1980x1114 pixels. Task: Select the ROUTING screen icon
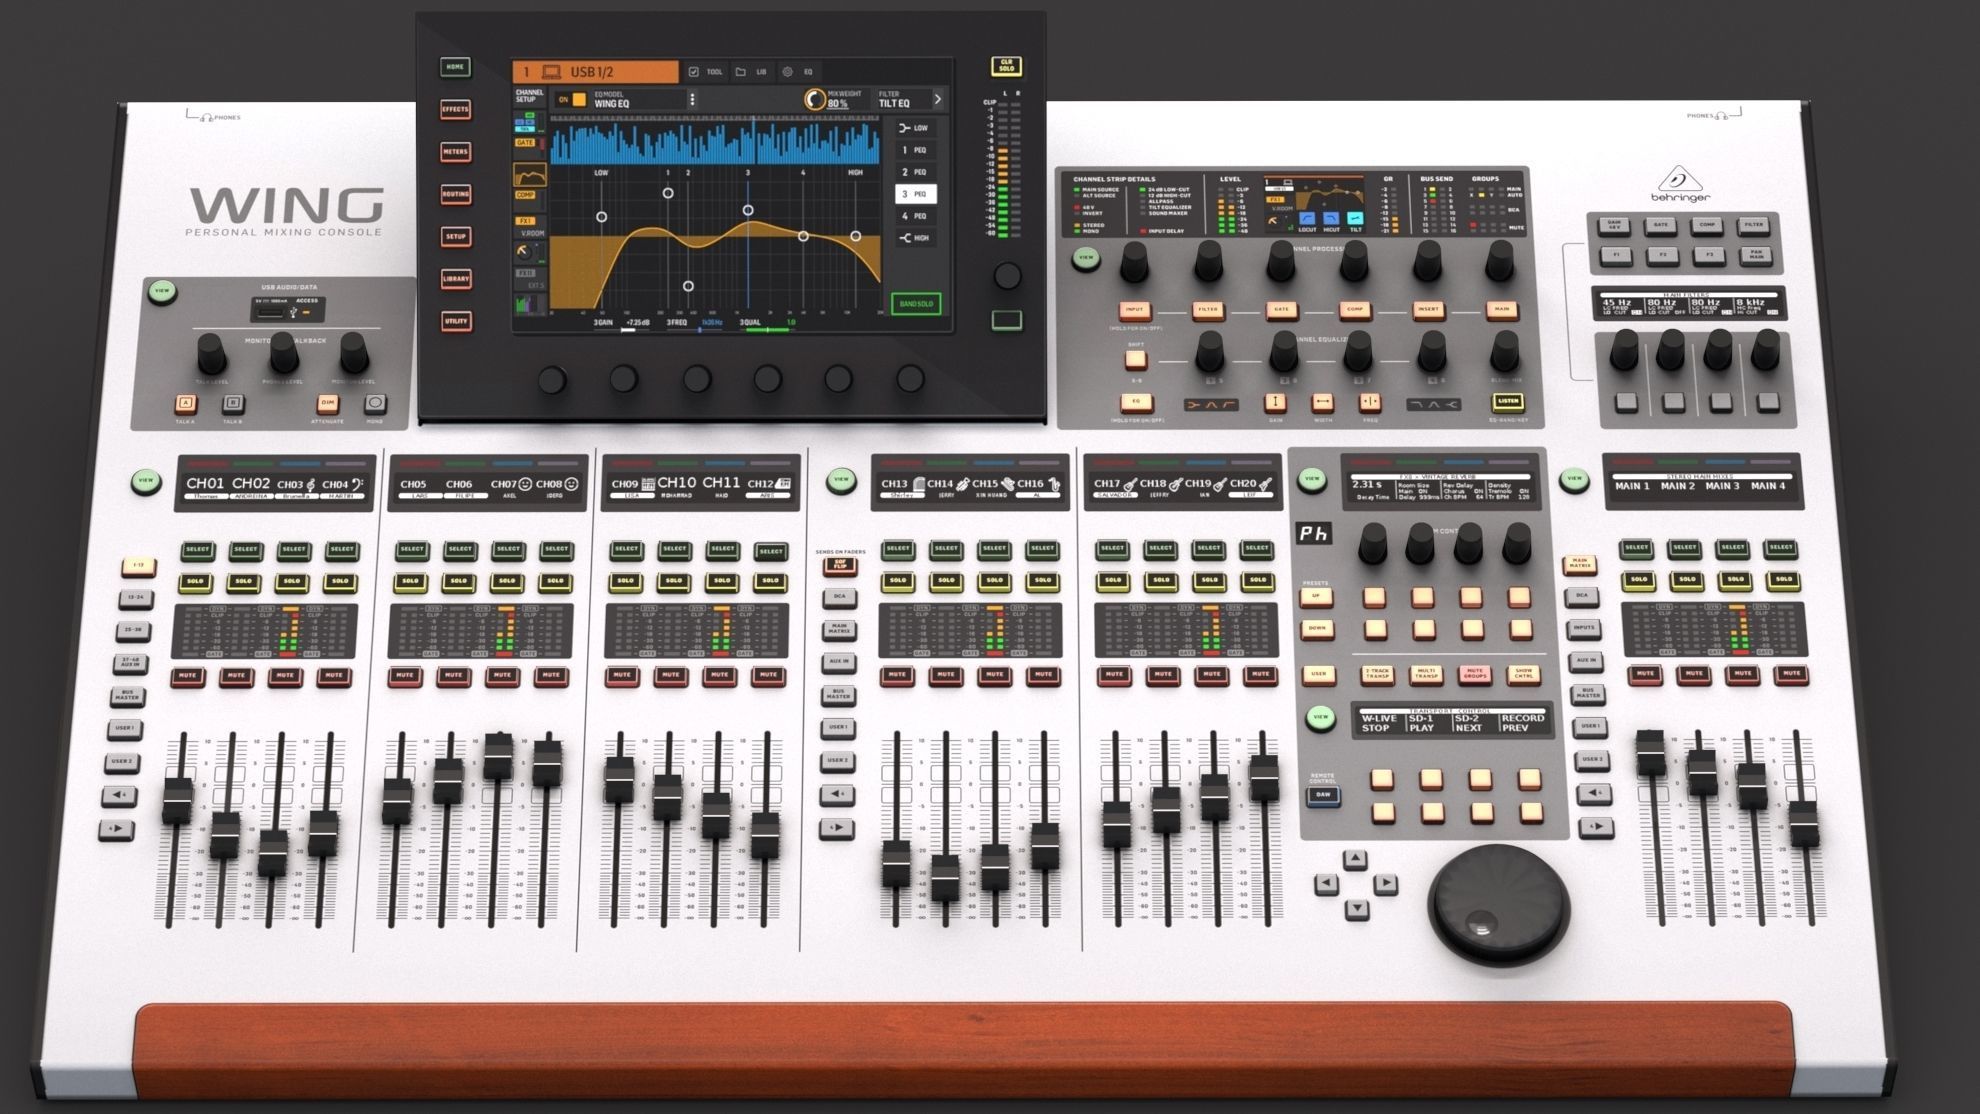(x=456, y=195)
